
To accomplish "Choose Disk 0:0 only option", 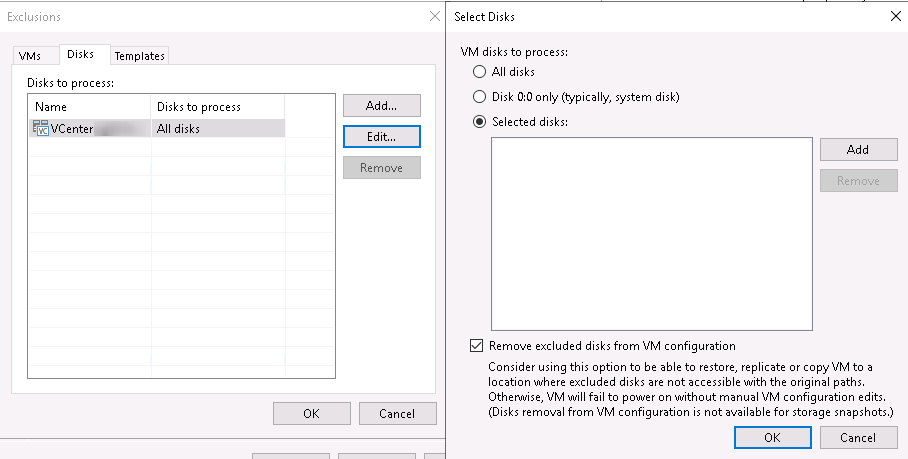I will click(480, 97).
